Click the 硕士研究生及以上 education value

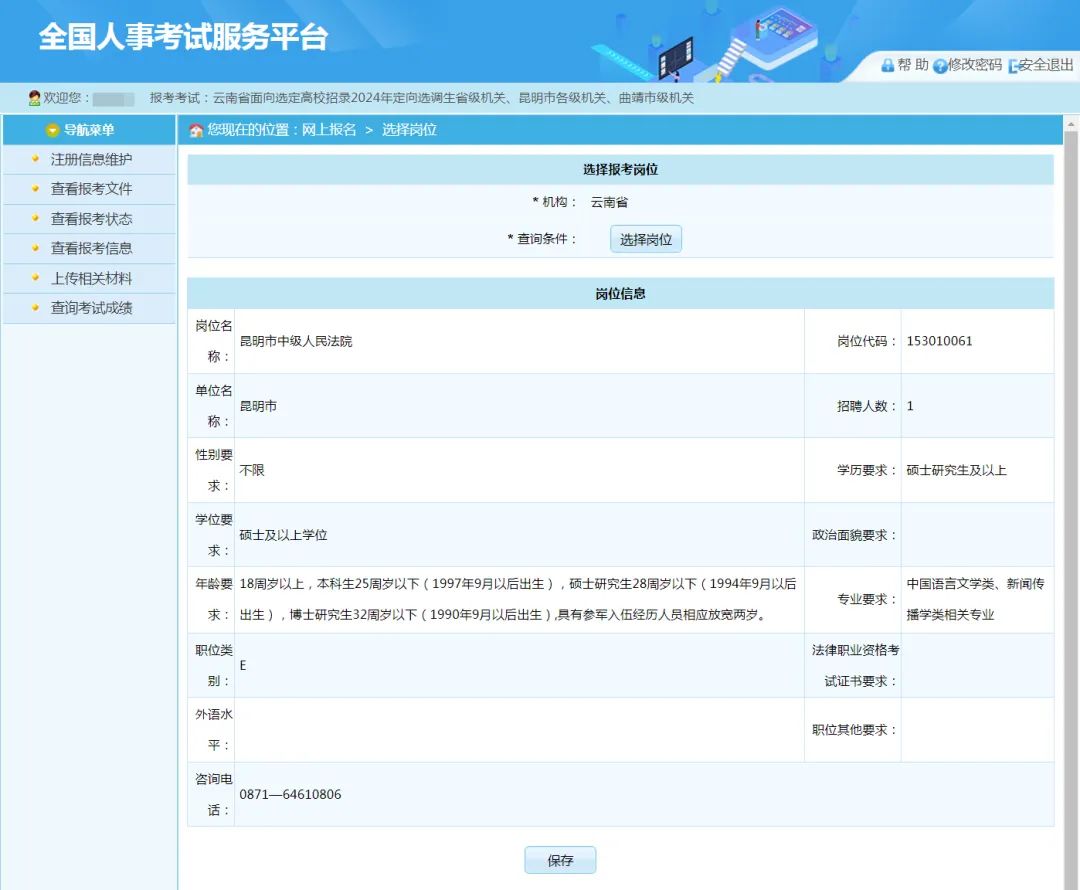(x=956, y=470)
